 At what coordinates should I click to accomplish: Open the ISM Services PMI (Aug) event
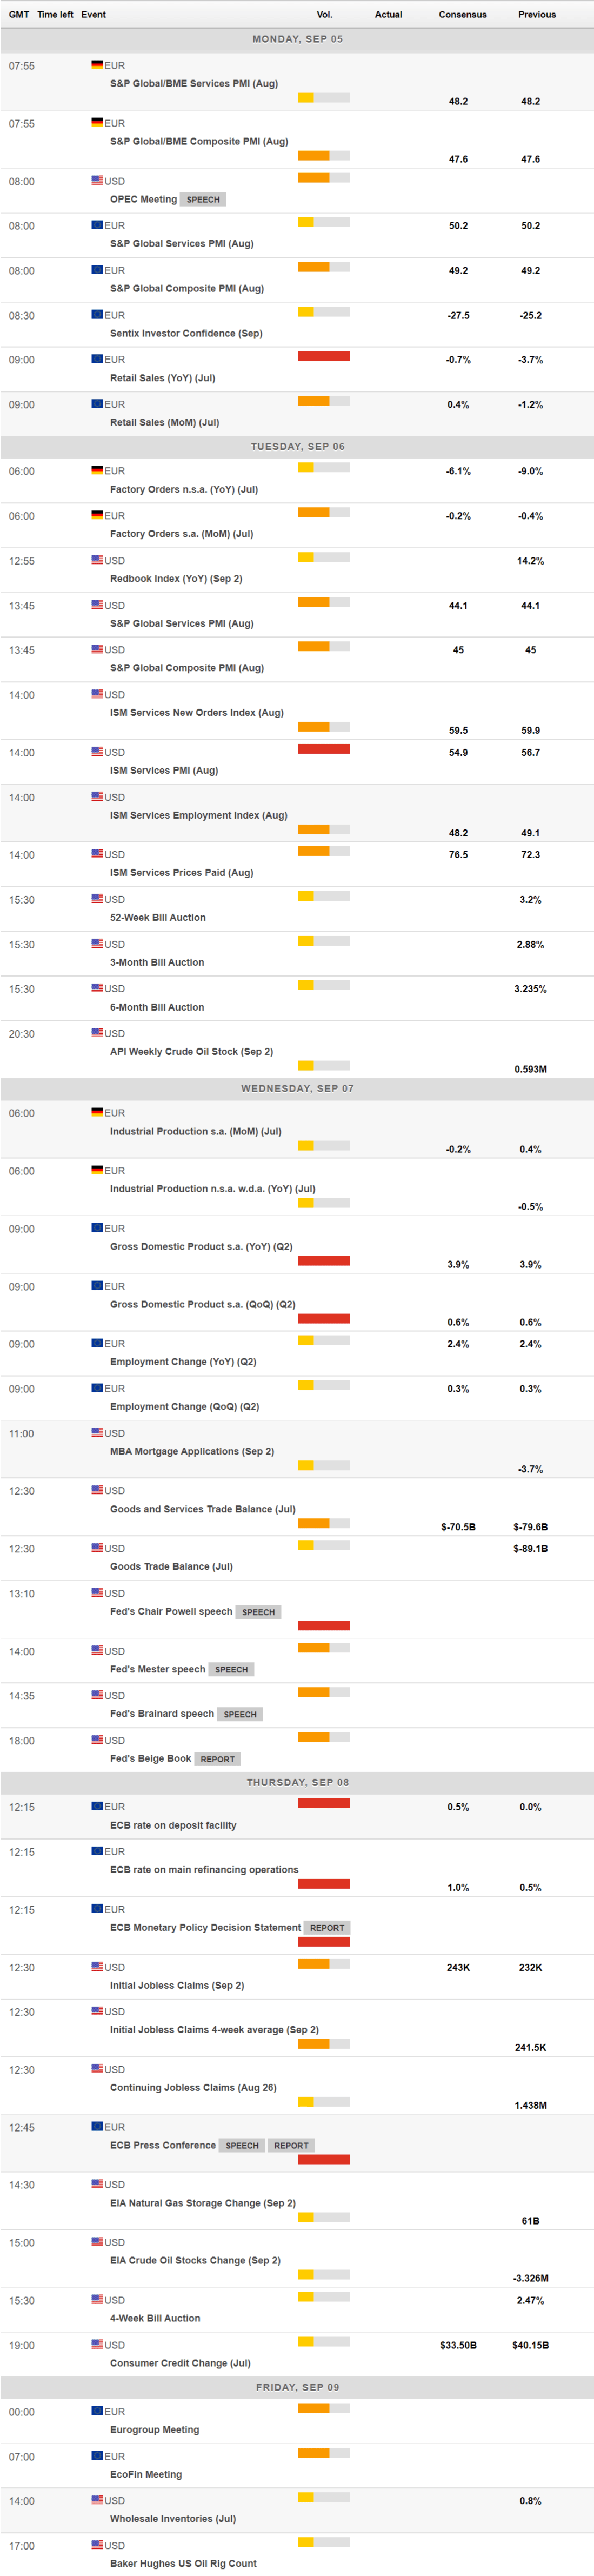click(x=164, y=770)
